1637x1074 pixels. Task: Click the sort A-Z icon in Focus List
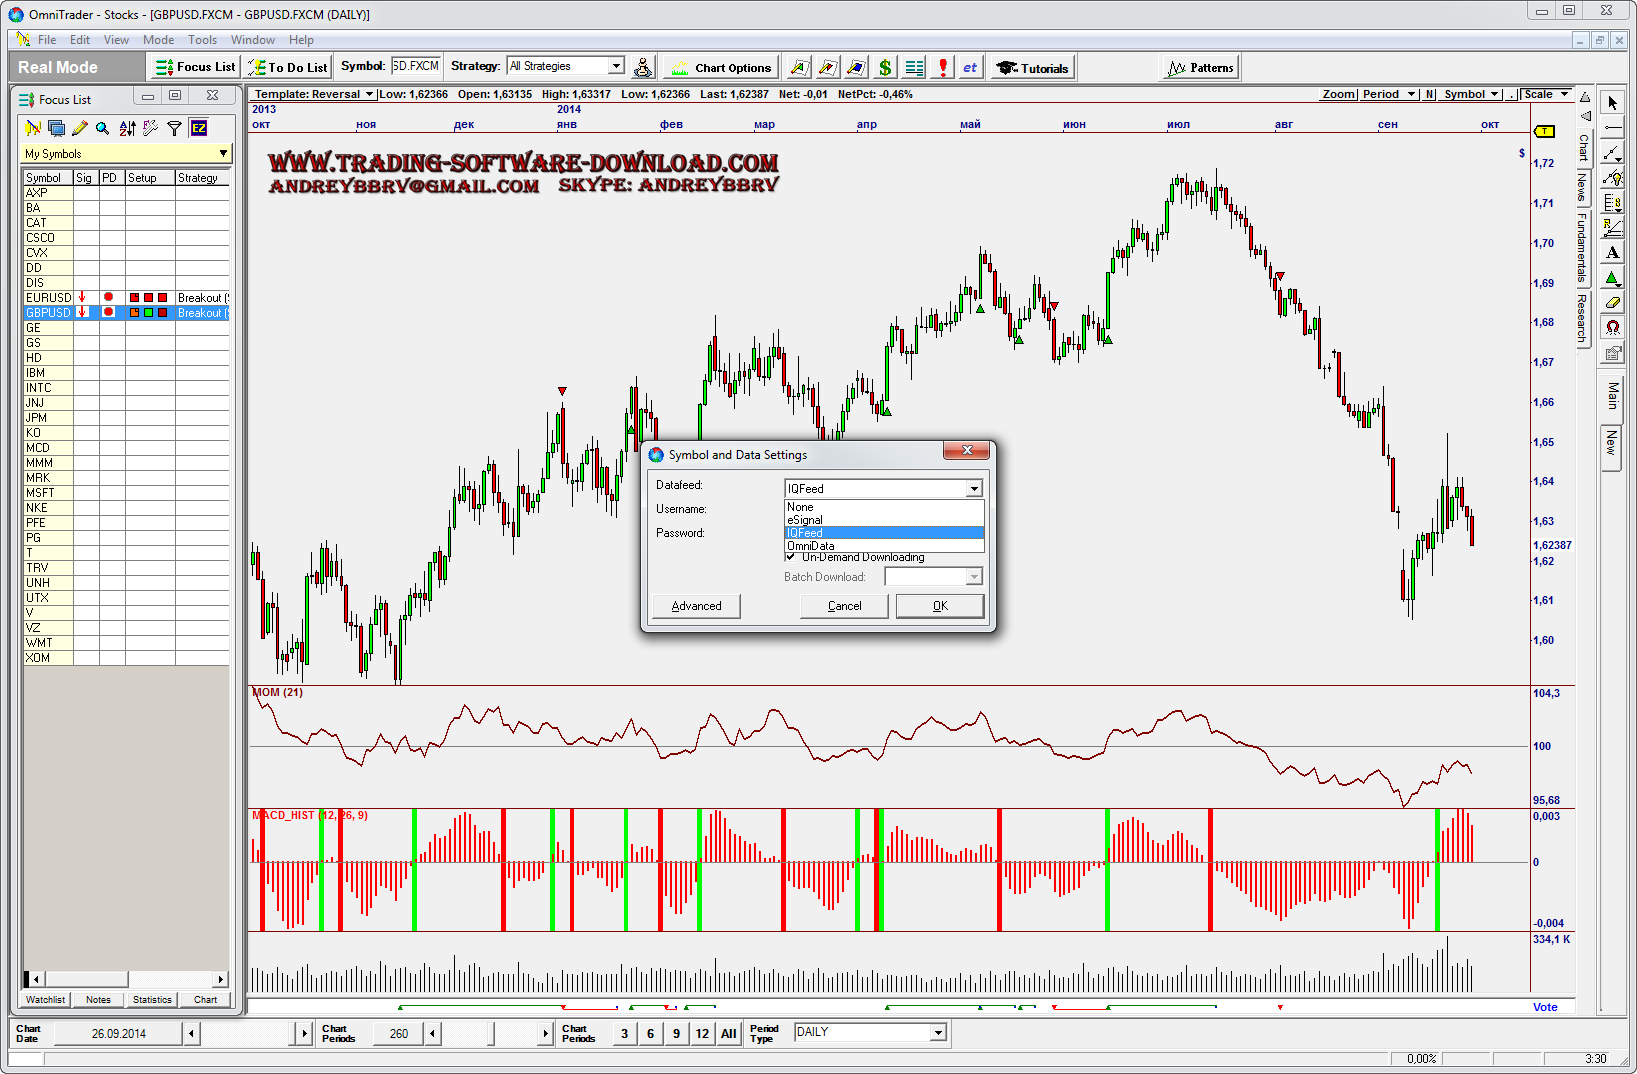pos(127,128)
